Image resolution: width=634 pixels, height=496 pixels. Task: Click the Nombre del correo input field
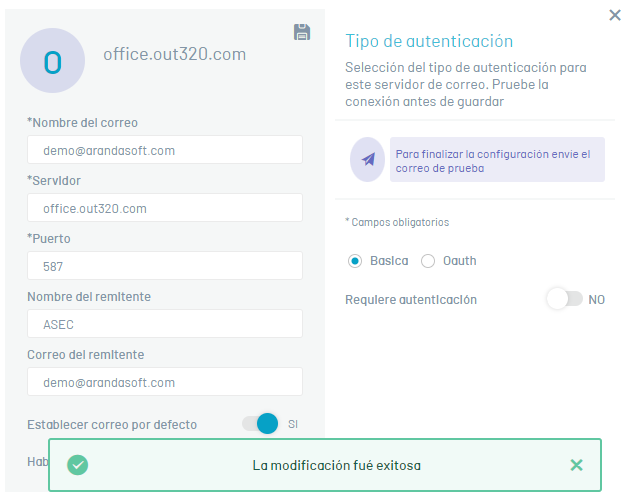coord(165,150)
